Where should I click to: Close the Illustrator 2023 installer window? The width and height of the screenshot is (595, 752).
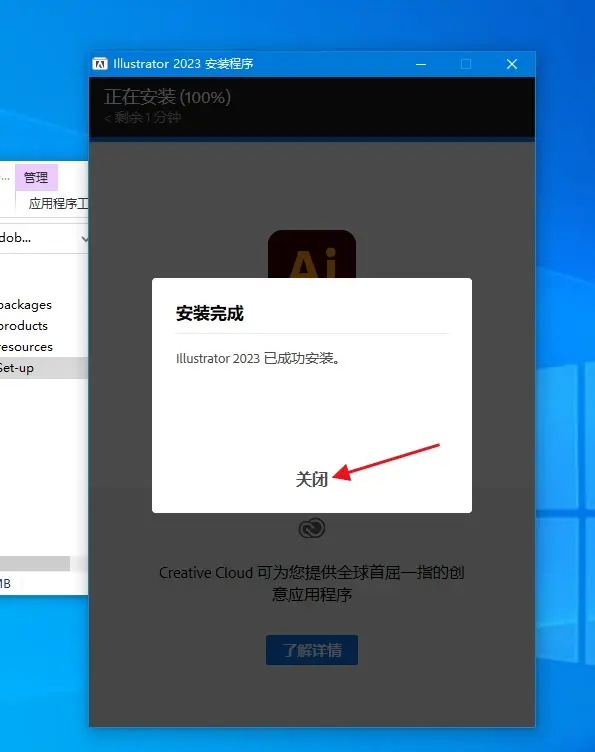512,64
